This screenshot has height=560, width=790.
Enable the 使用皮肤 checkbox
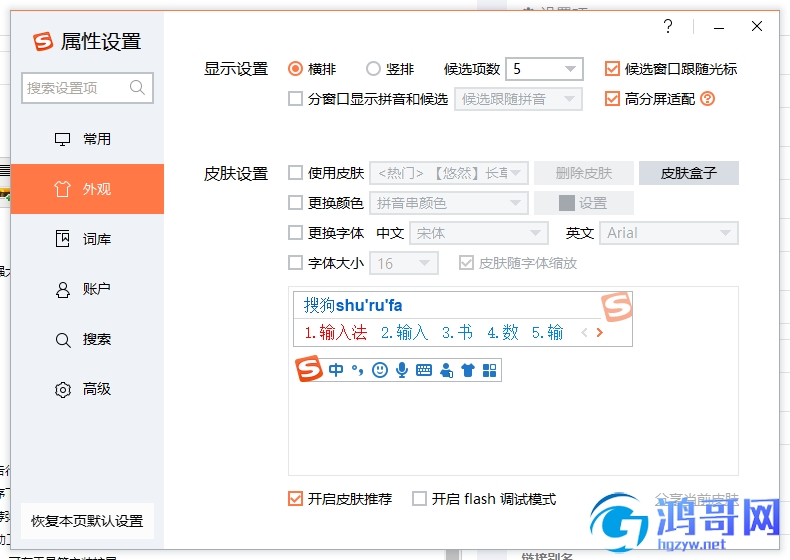pyautogui.click(x=295, y=173)
